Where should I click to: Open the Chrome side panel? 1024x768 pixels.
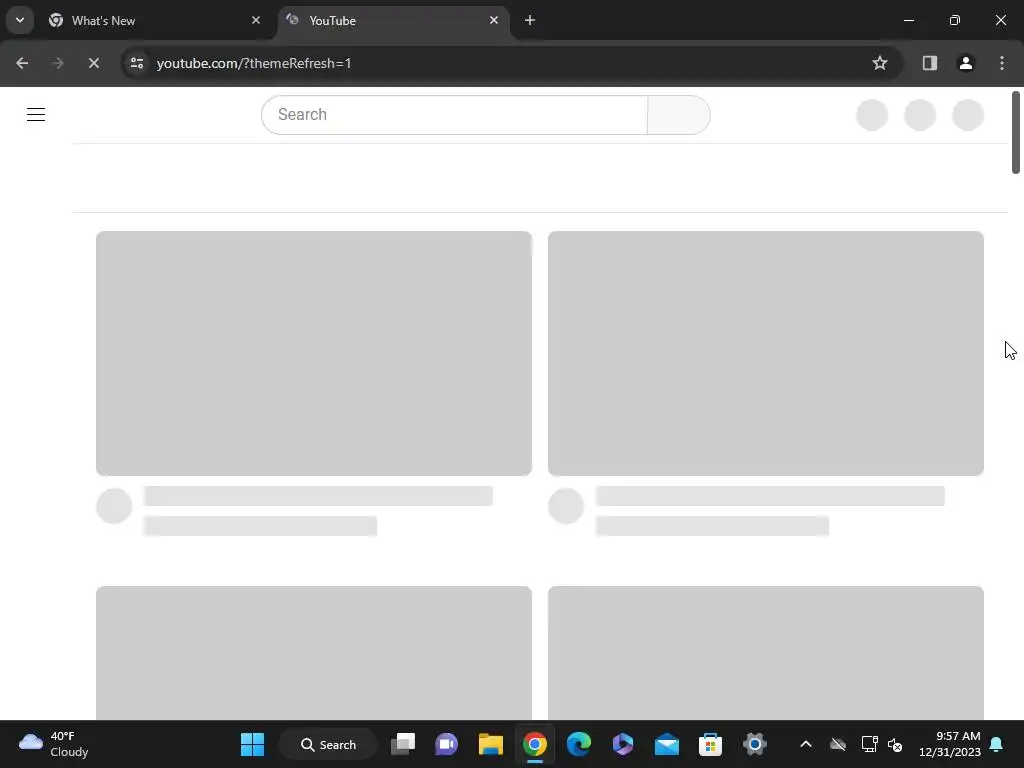click(x=929, y=63)
